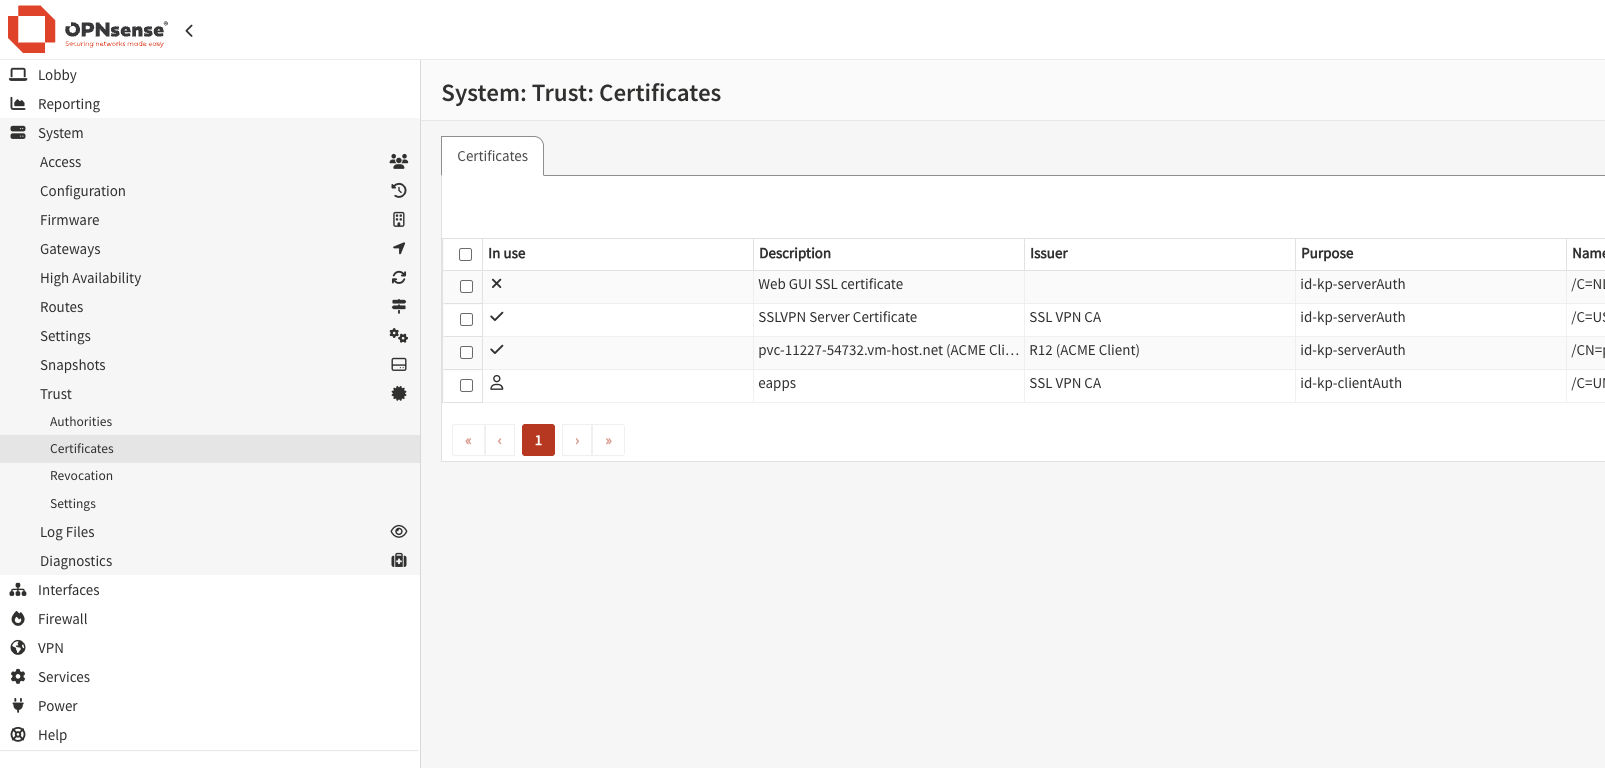Screen dimensions: 1605x768
Task: Expand the Firewall menu section
Action: click(x=63, y=619)
